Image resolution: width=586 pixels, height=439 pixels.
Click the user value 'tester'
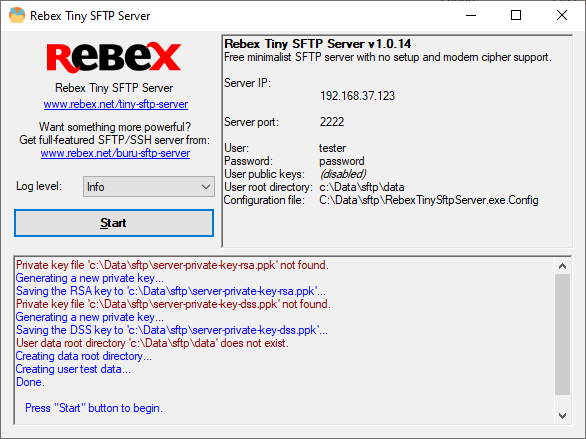click(x=333, y=148)
